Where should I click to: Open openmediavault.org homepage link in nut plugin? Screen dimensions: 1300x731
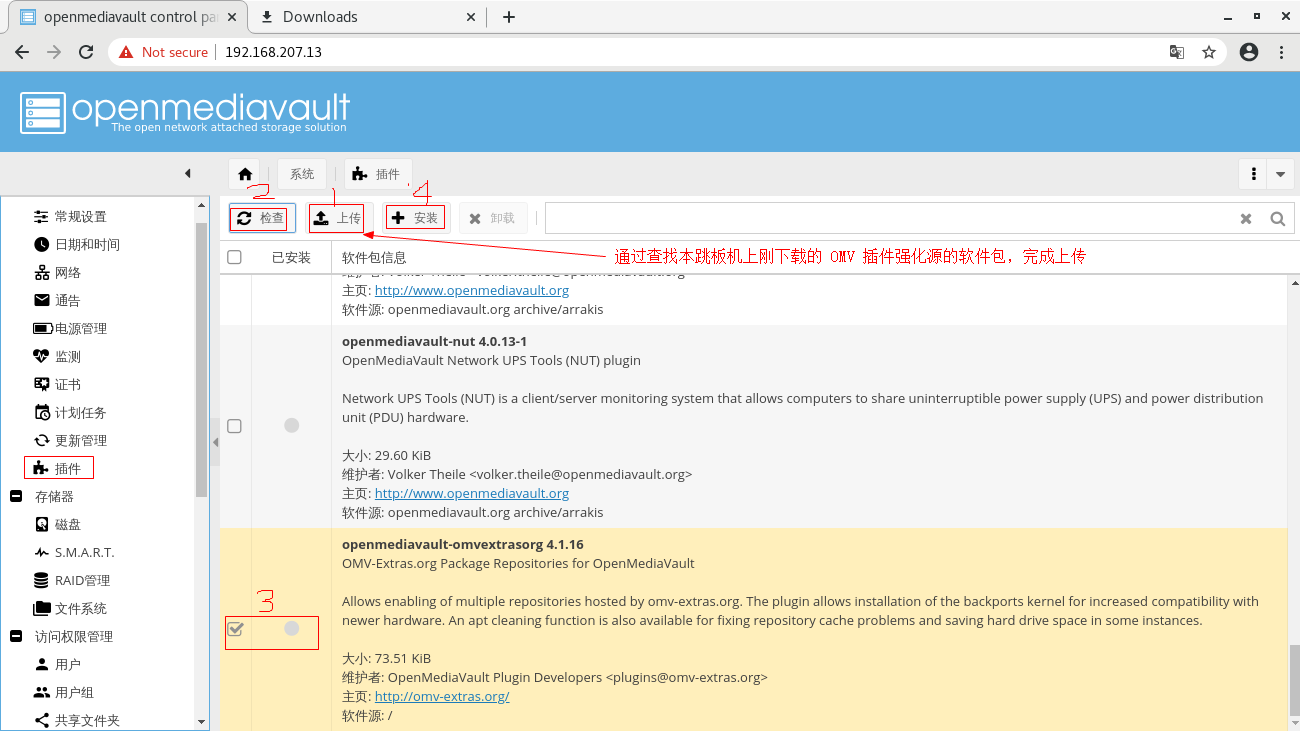[472, 493]
